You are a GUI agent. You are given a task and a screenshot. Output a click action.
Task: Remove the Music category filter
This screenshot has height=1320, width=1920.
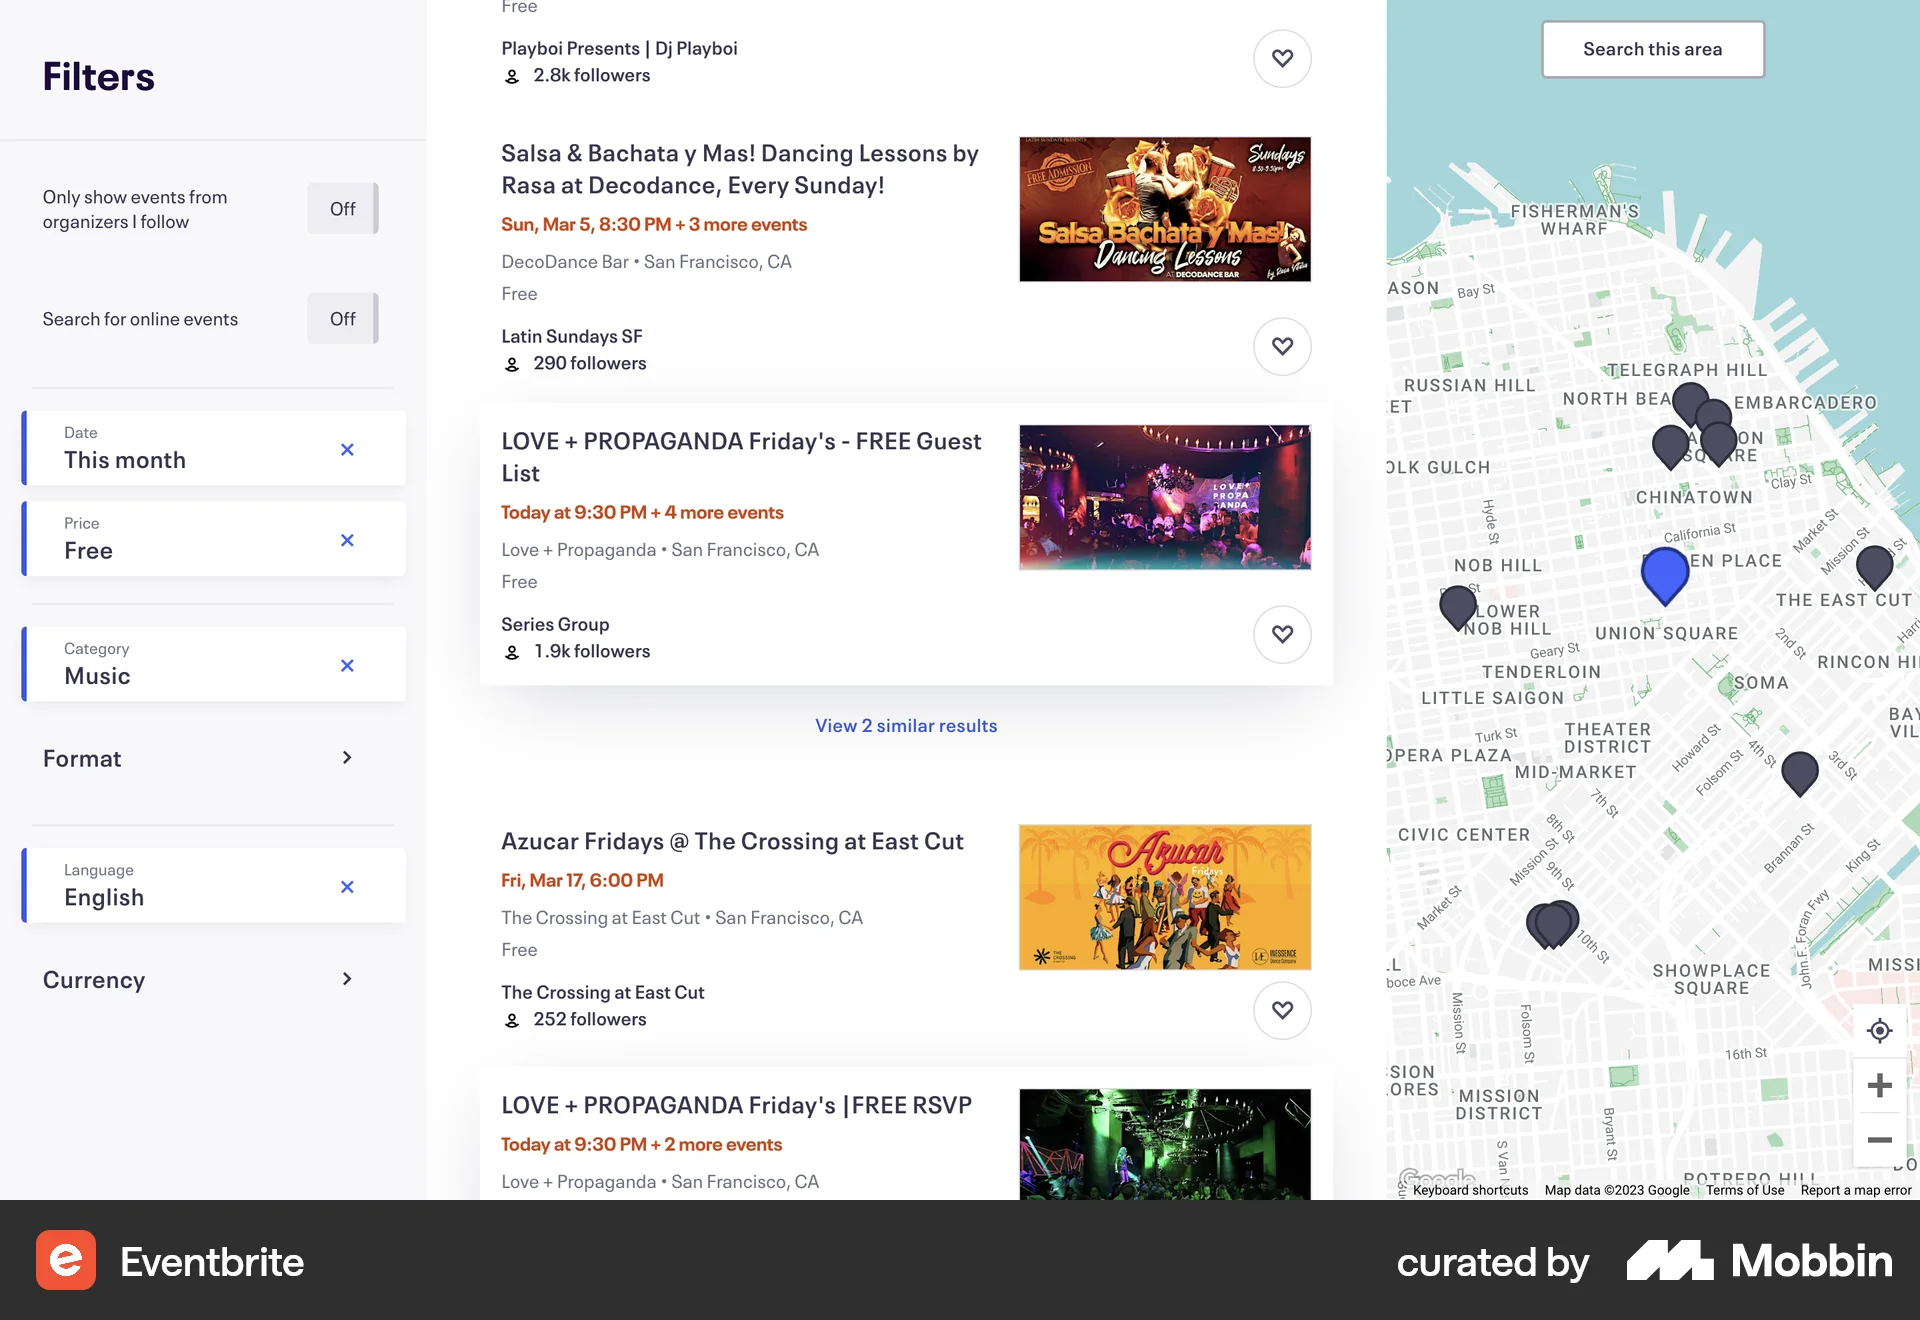coord(347,664)
